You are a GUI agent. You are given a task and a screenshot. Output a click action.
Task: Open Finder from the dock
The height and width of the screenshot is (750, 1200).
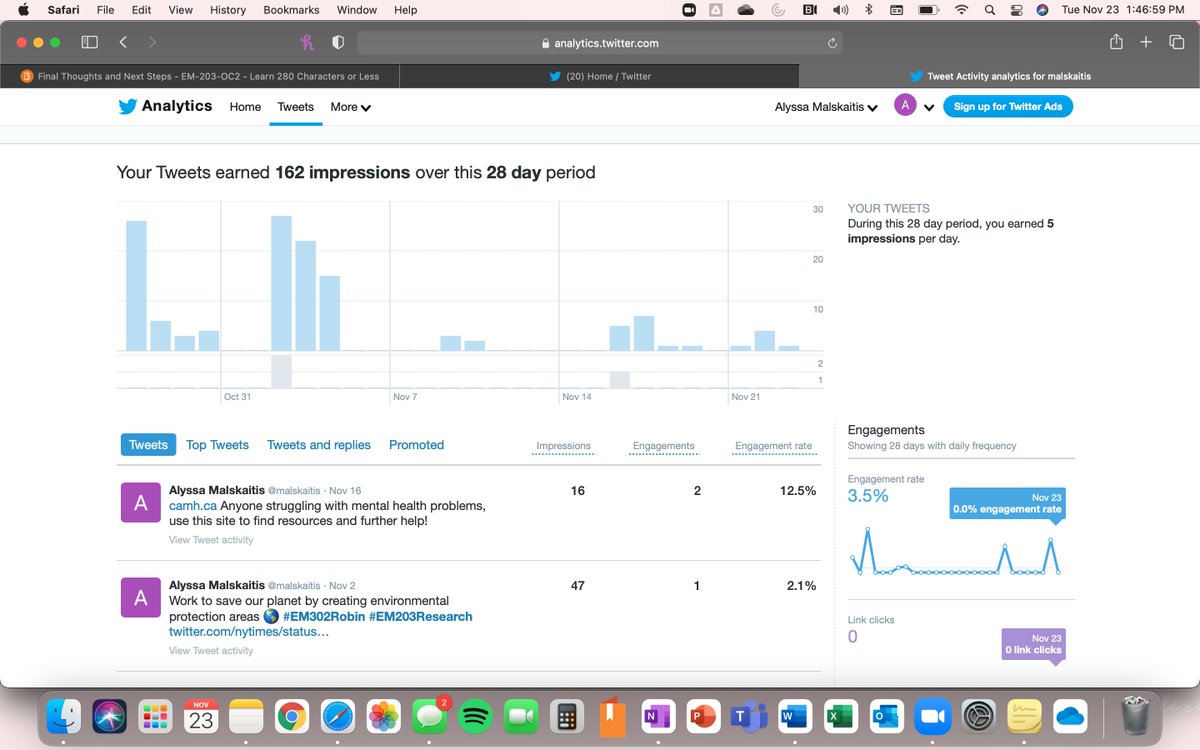click(65, 716)
